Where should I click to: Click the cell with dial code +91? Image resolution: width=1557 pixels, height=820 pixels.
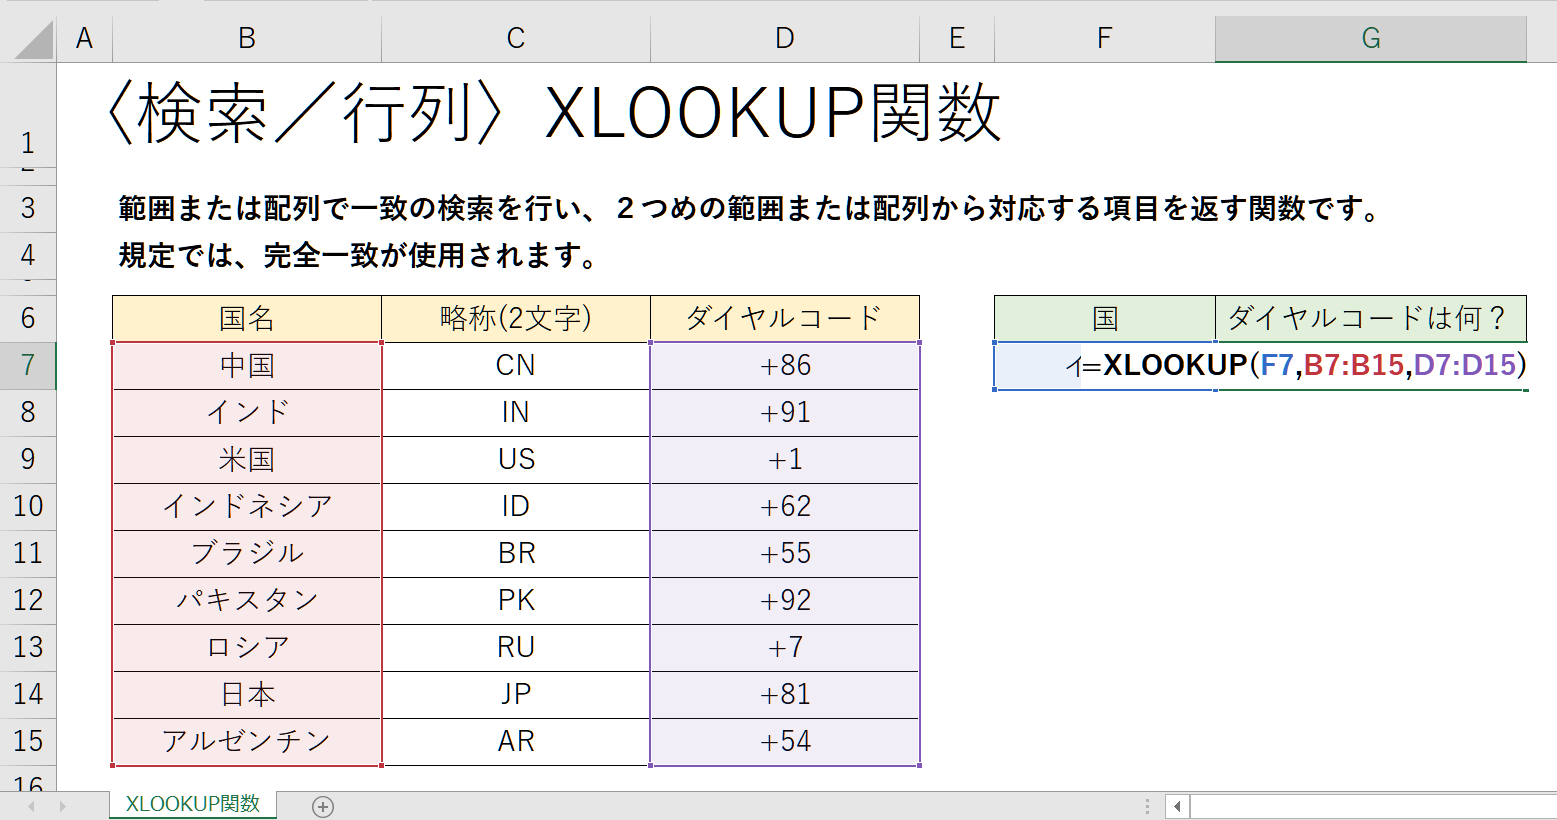click(784, 412)
